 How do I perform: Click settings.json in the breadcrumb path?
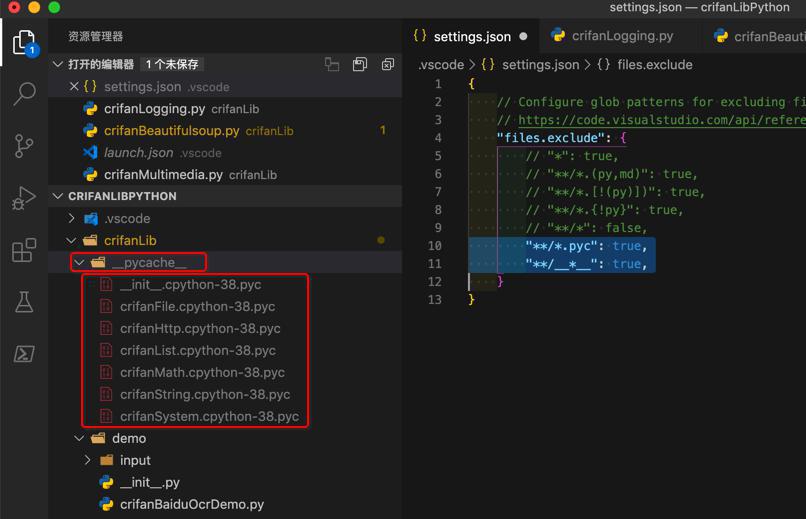[x=540, y=65]
